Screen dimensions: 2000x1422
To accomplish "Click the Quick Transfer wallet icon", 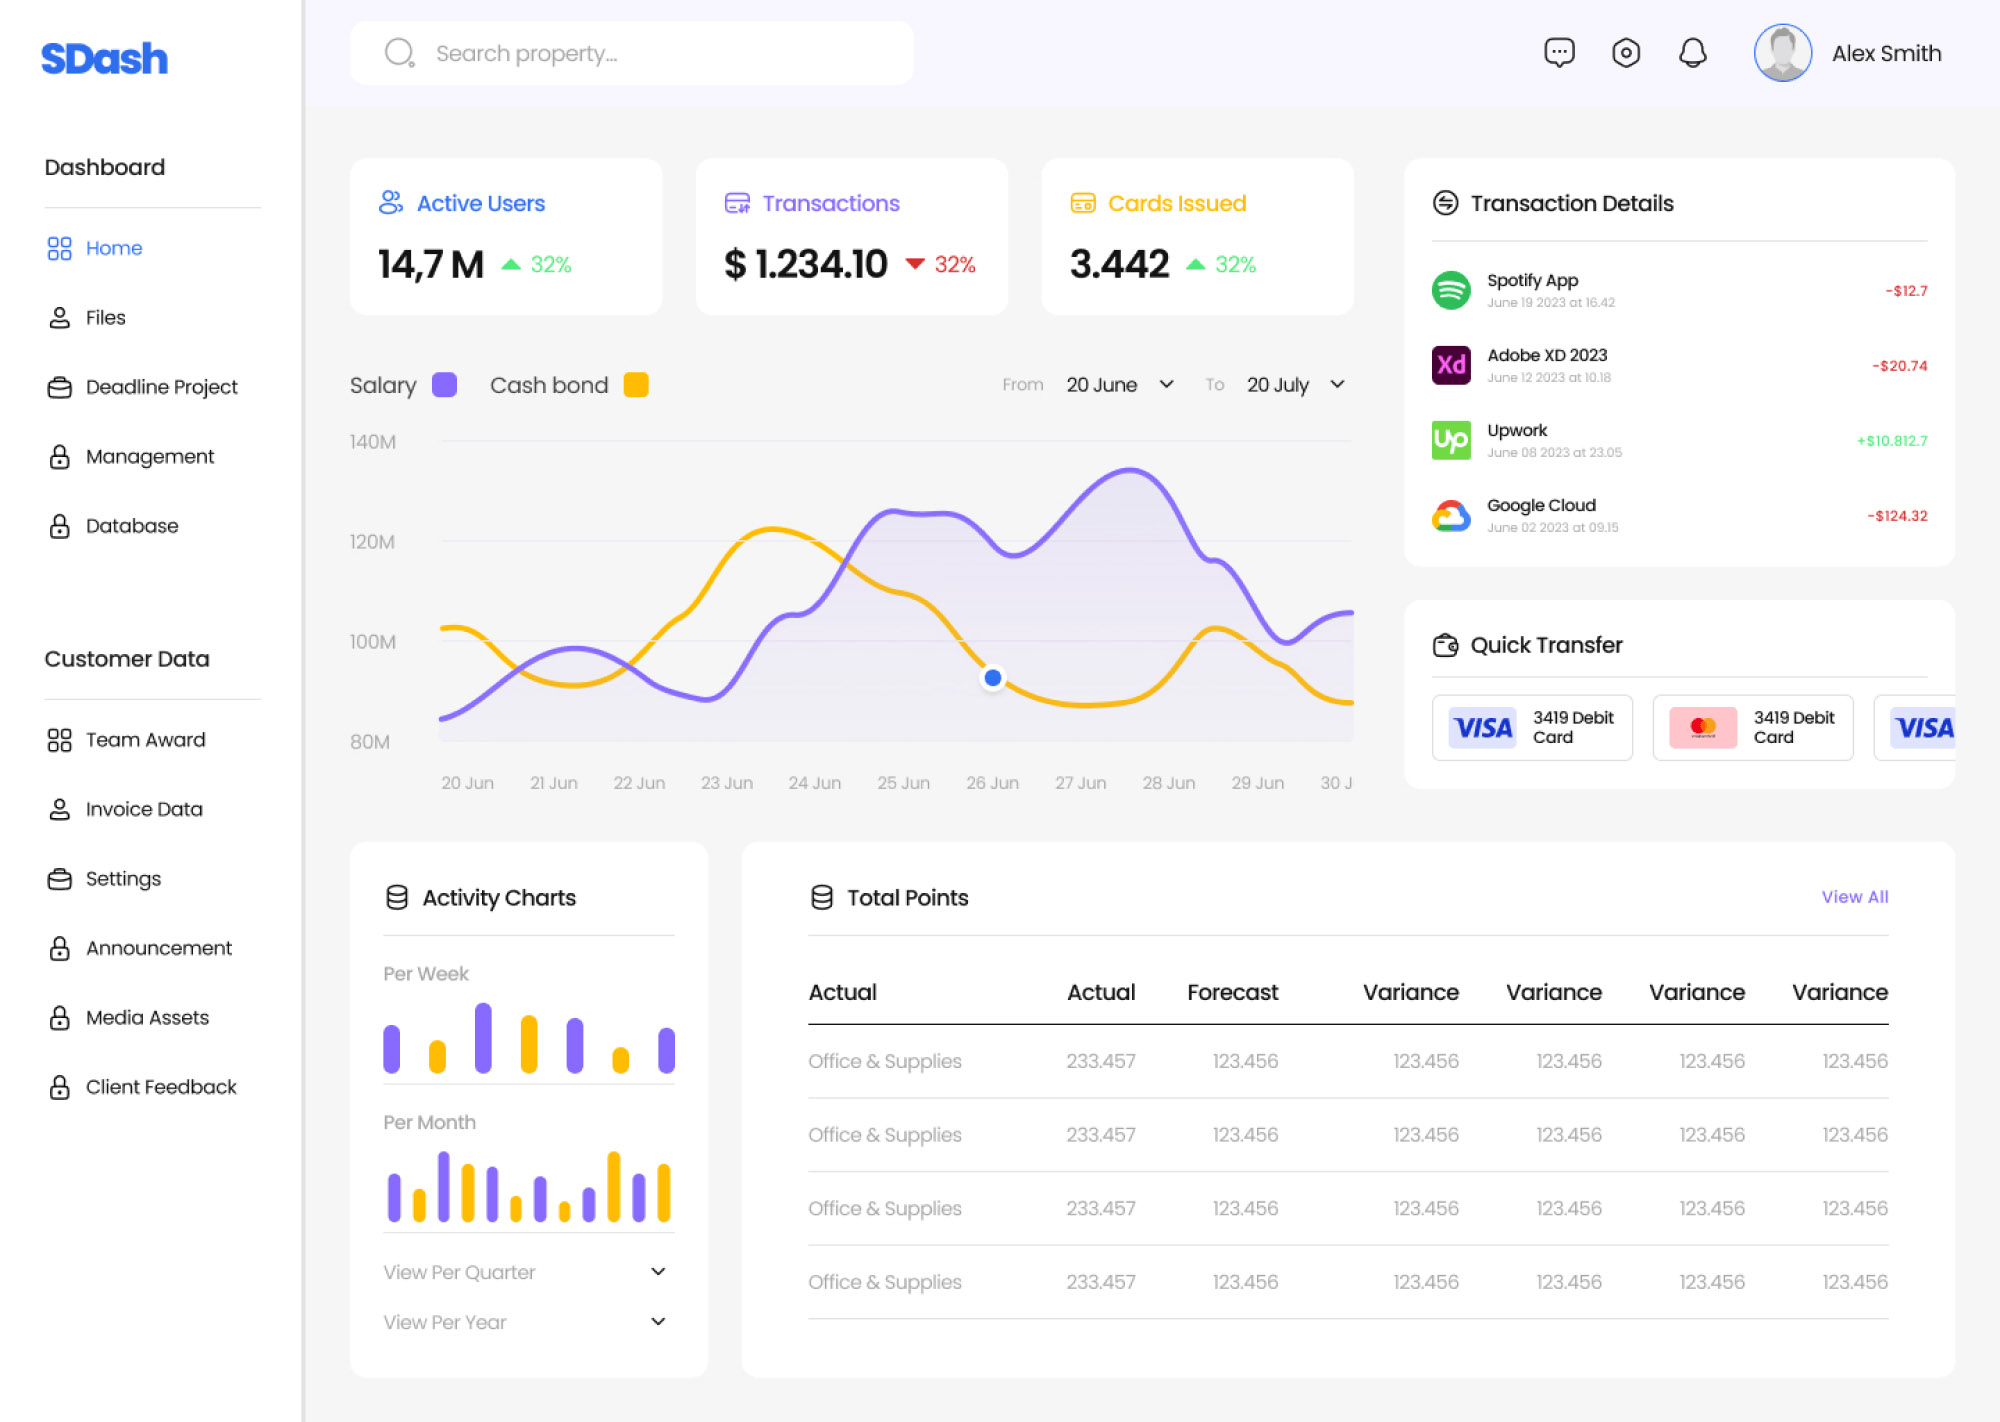I will click(x=1445, y=645).
